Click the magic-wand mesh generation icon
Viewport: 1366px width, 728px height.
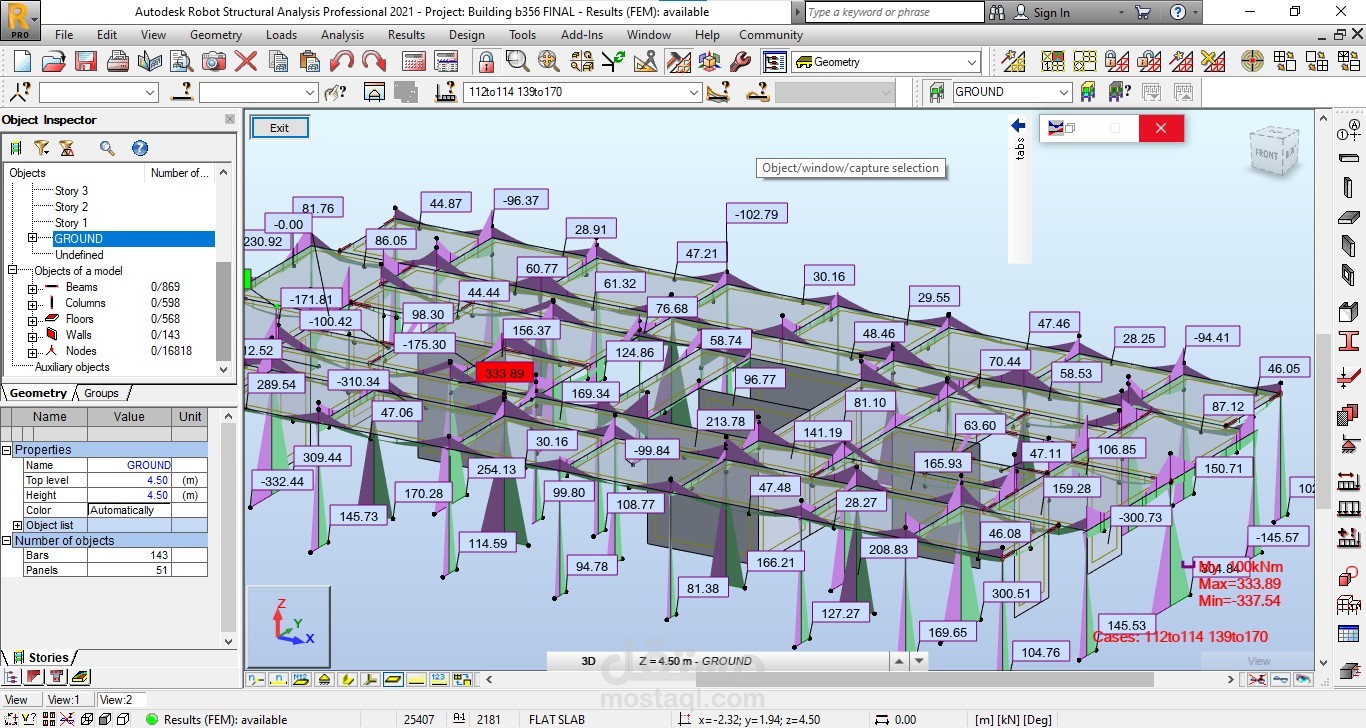click(x=1013, y=61)
